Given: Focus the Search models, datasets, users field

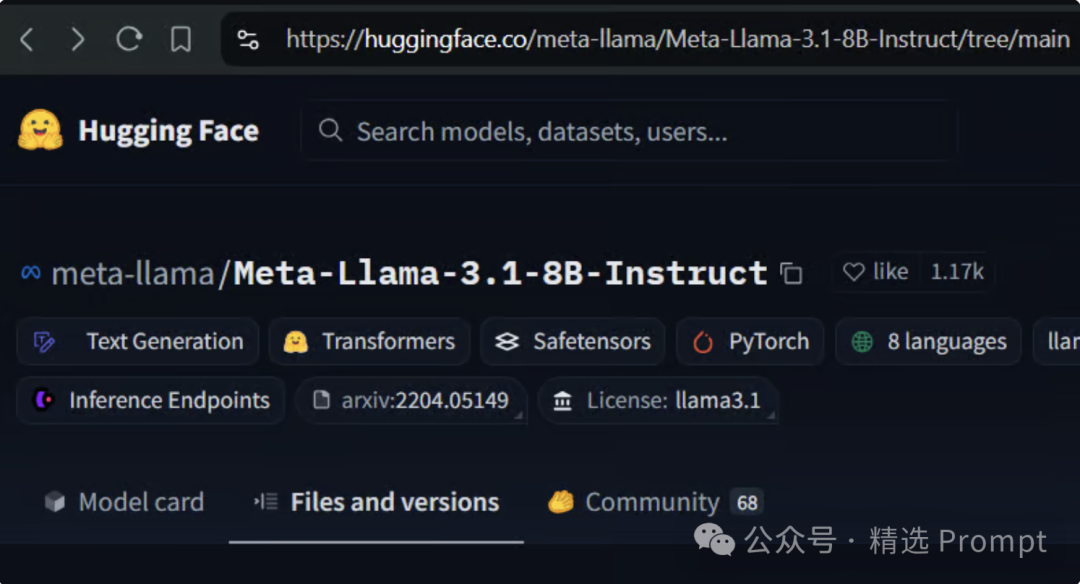Looking at the screenshot, I should tap(630, 130).
